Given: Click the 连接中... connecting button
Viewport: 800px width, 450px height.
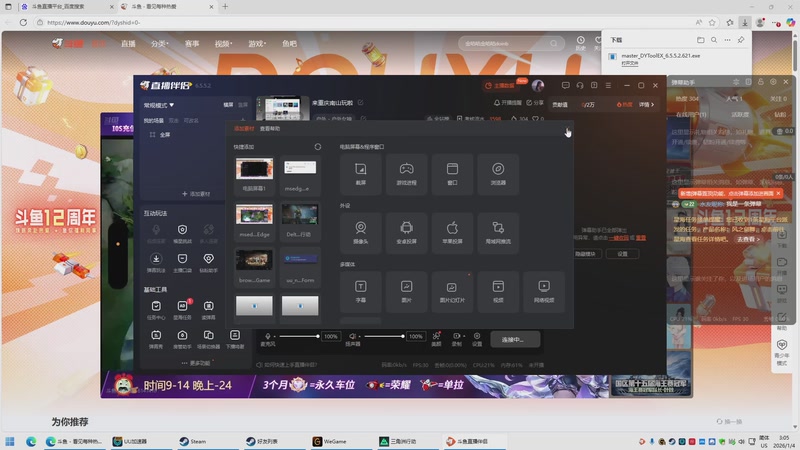Looking at the screenshot, I should coord(515,339).
